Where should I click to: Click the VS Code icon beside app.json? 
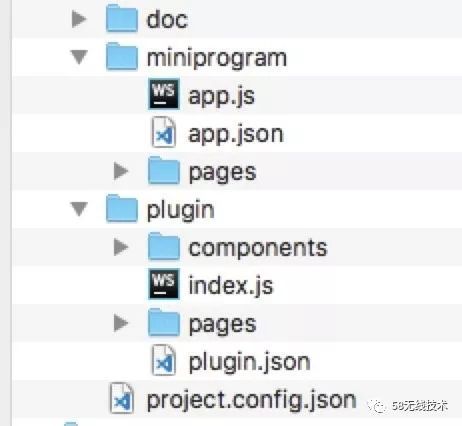point(164,132)
